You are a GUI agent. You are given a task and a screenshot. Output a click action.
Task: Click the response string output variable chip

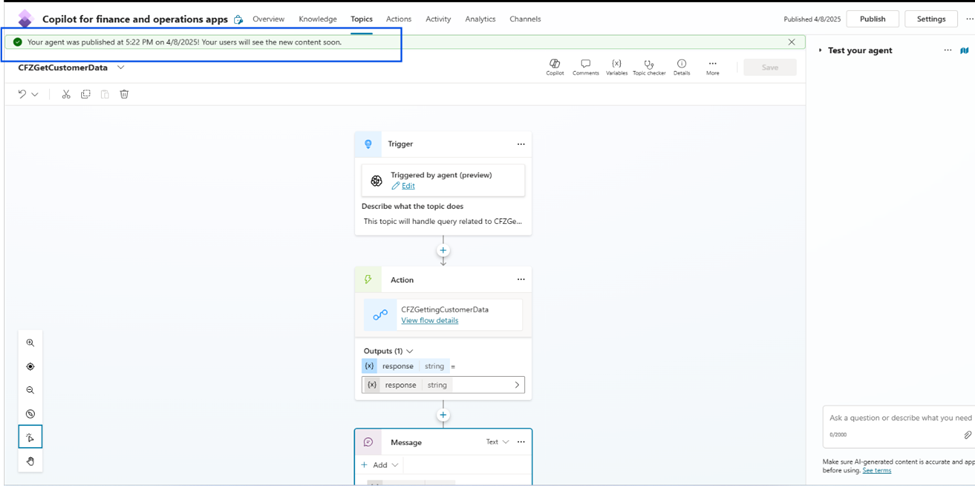[405, 367]
